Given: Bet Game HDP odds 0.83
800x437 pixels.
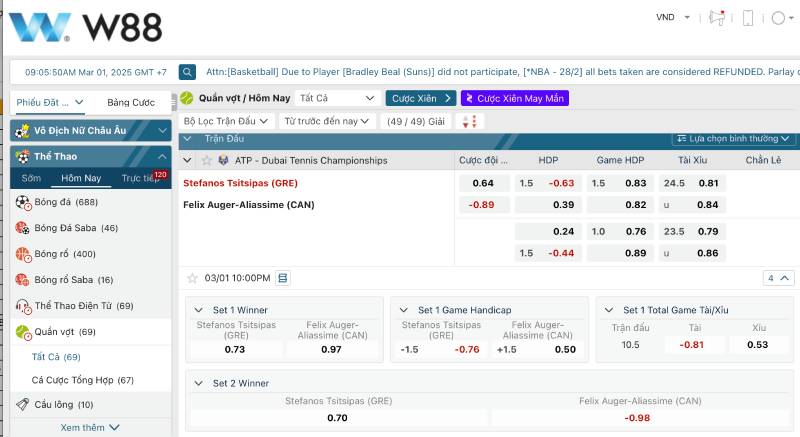Looking at the screenshot, I should click(x=620, y=183).
